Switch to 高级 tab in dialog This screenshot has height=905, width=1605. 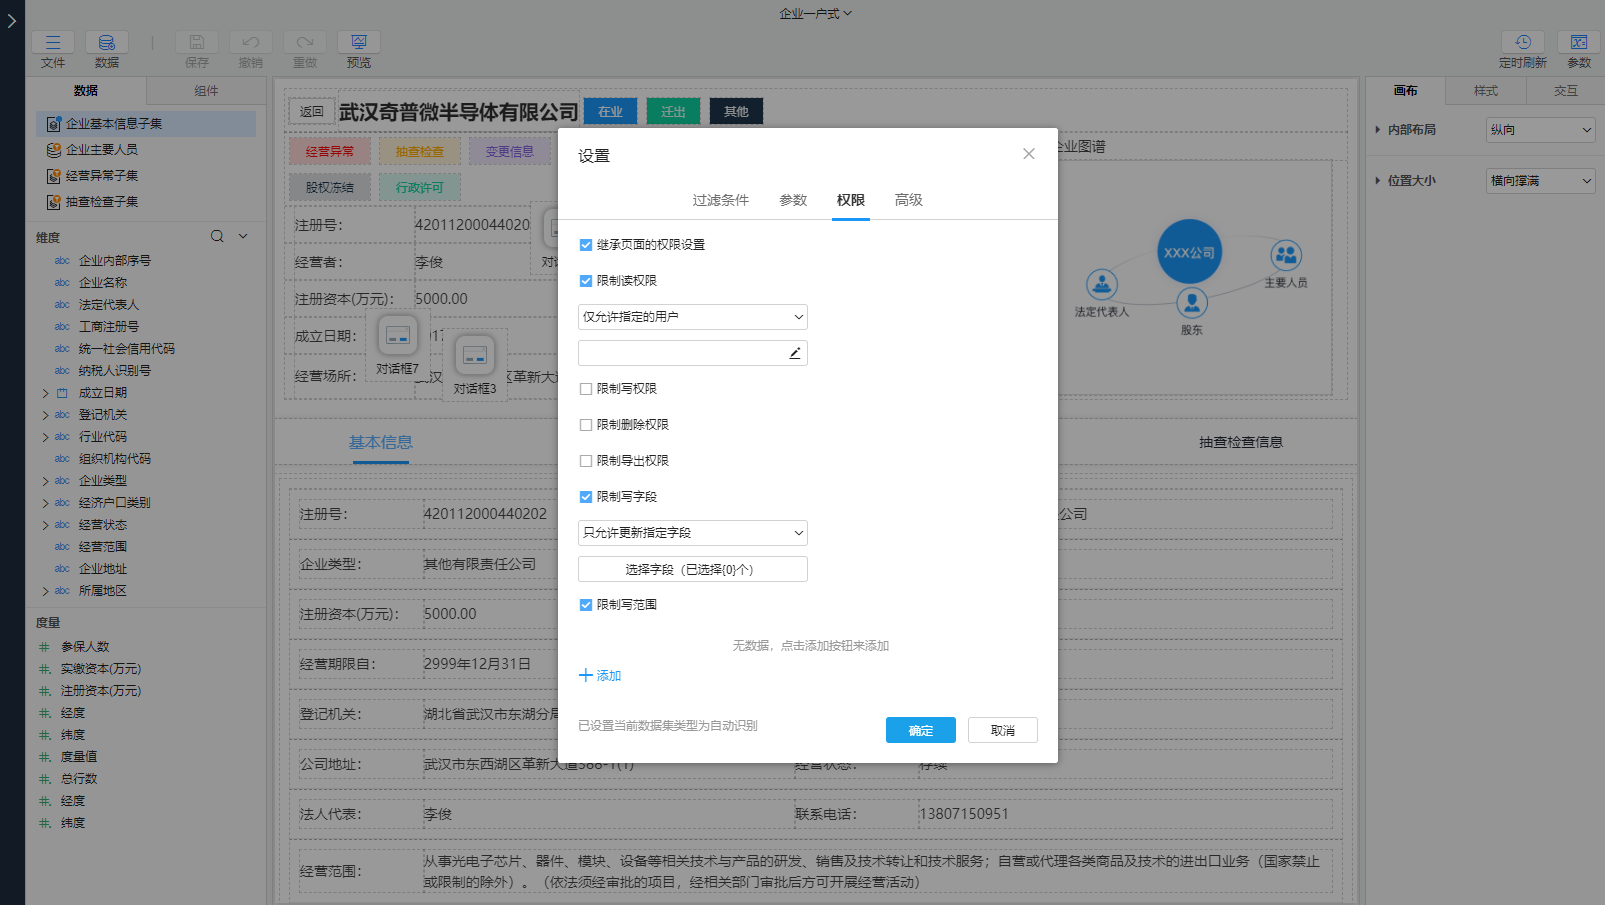(x=908, y=200)
